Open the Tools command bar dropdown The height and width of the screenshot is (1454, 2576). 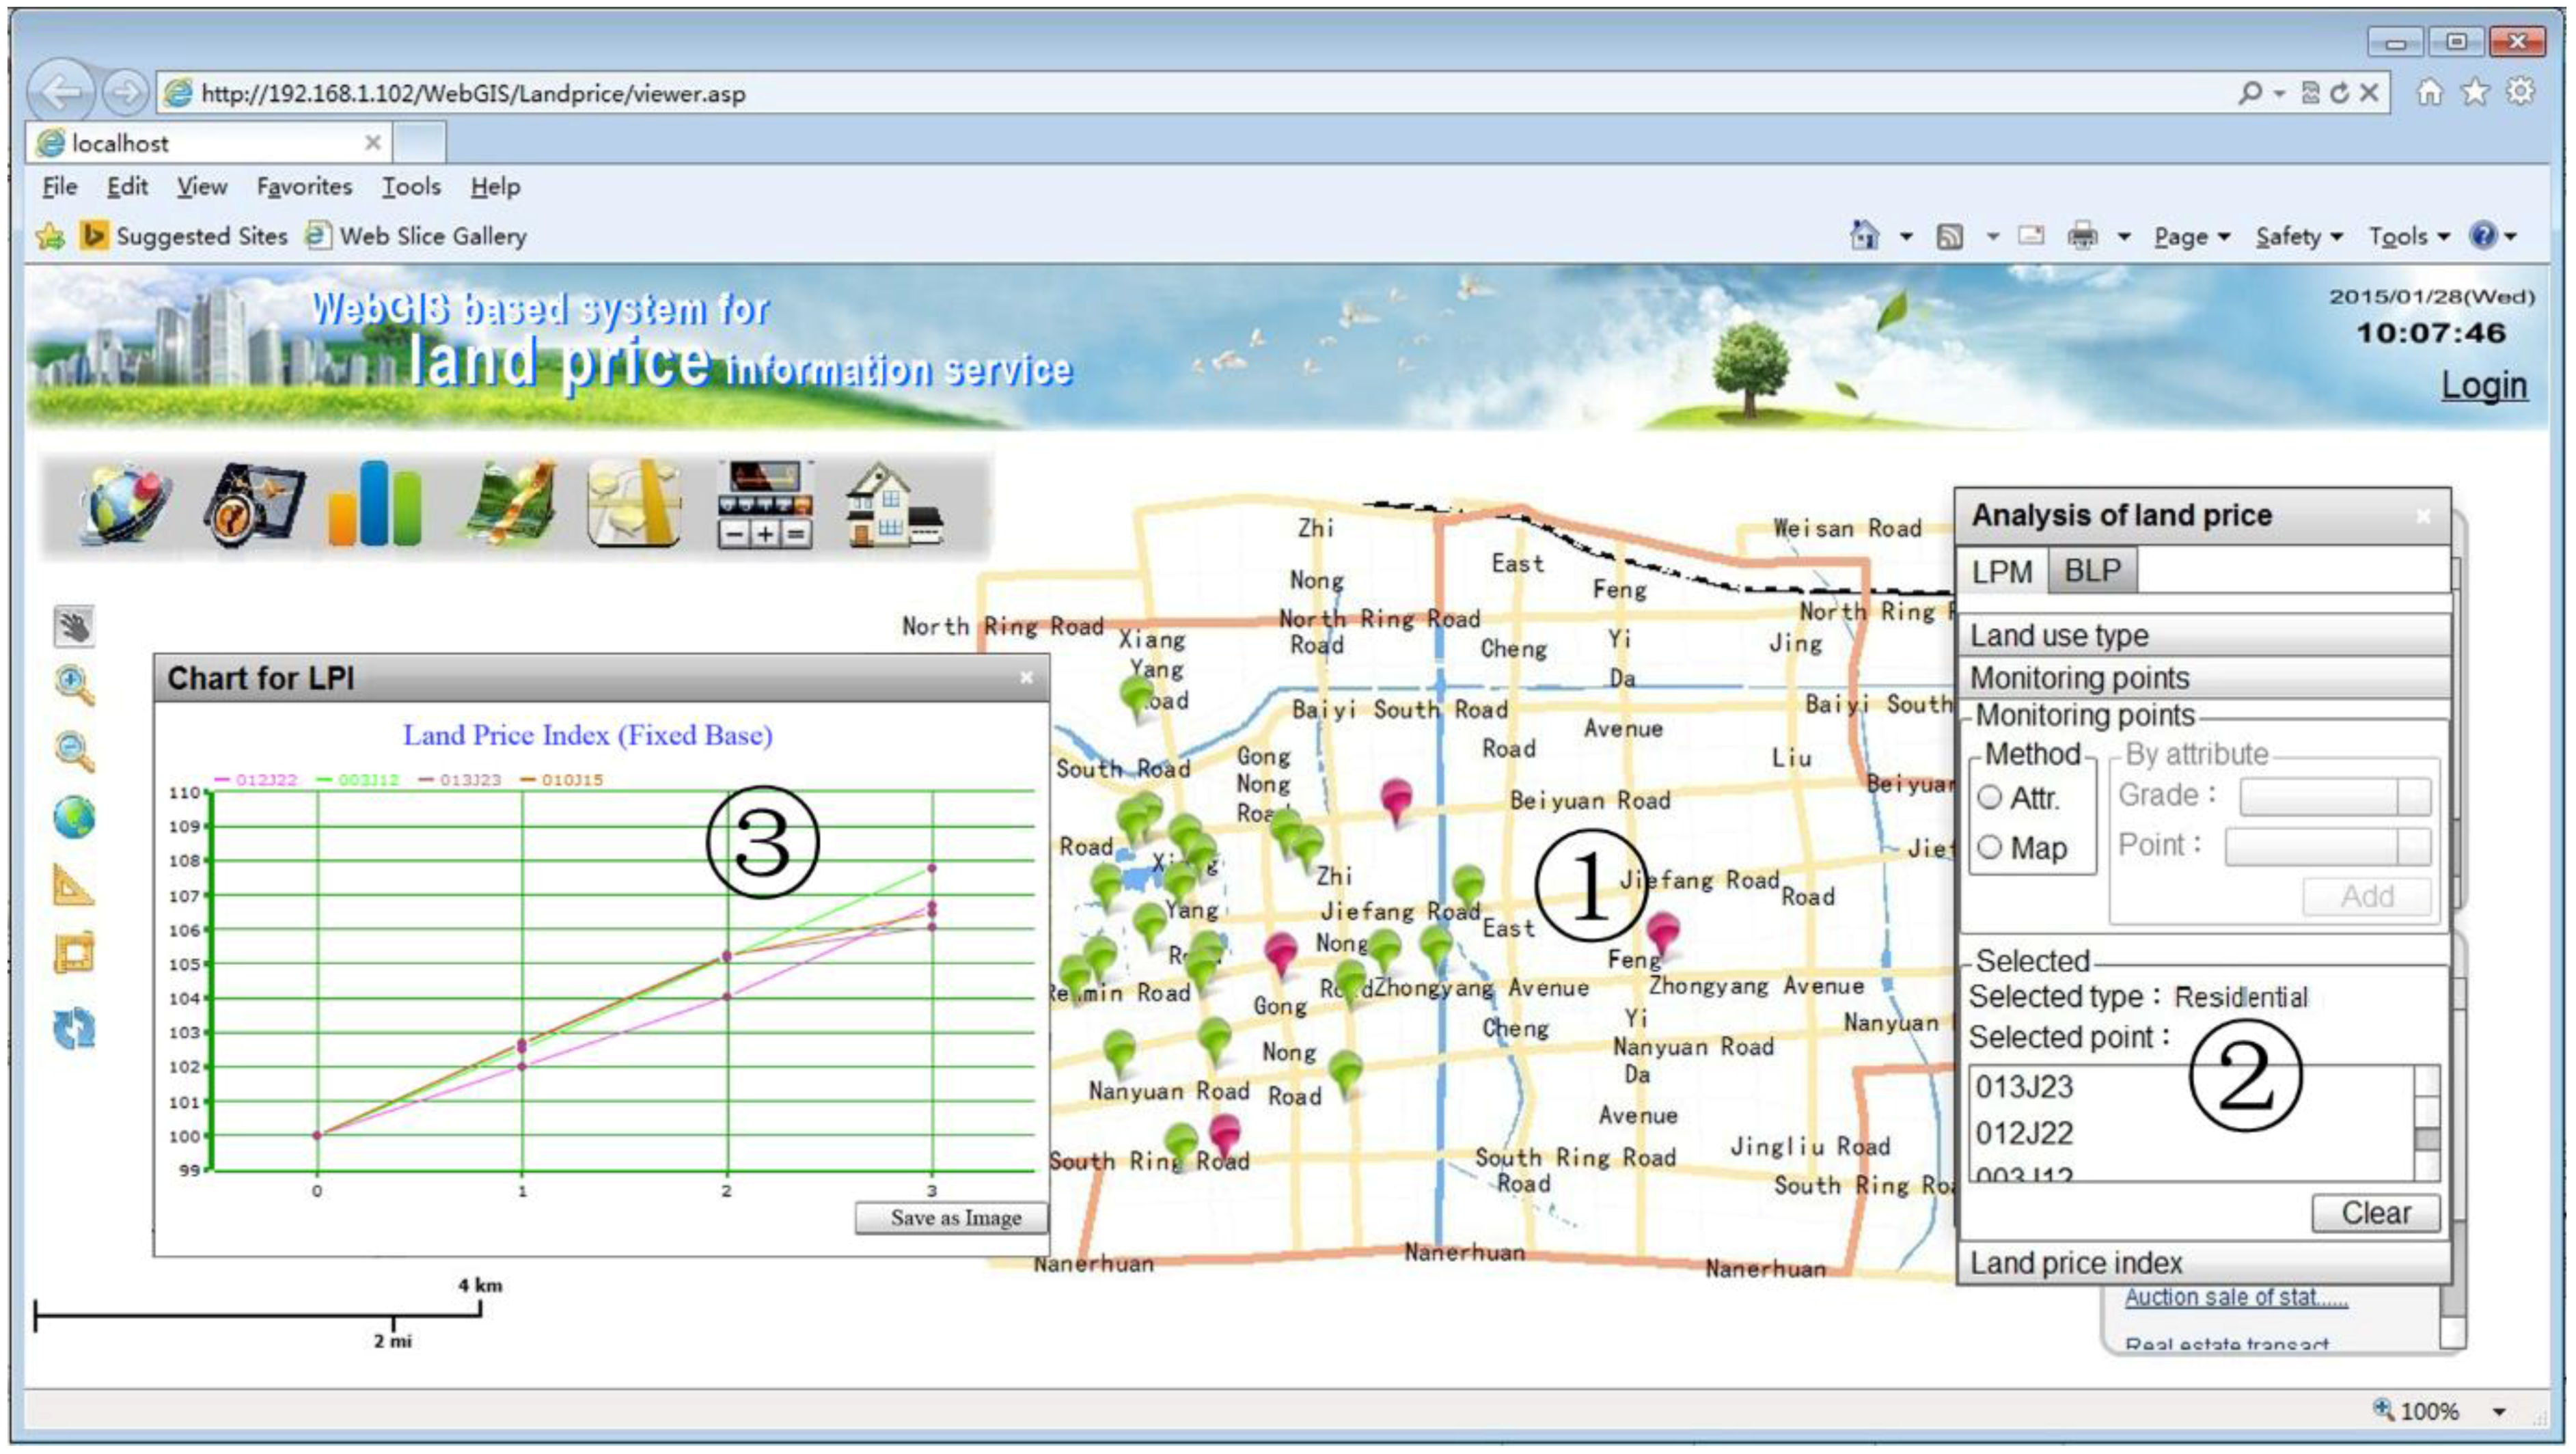point(2409,237)
